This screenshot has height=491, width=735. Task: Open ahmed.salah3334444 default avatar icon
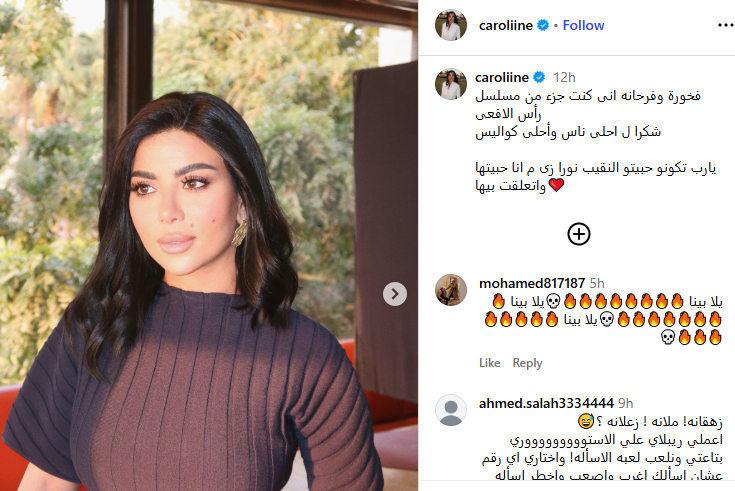click(451, 410)
